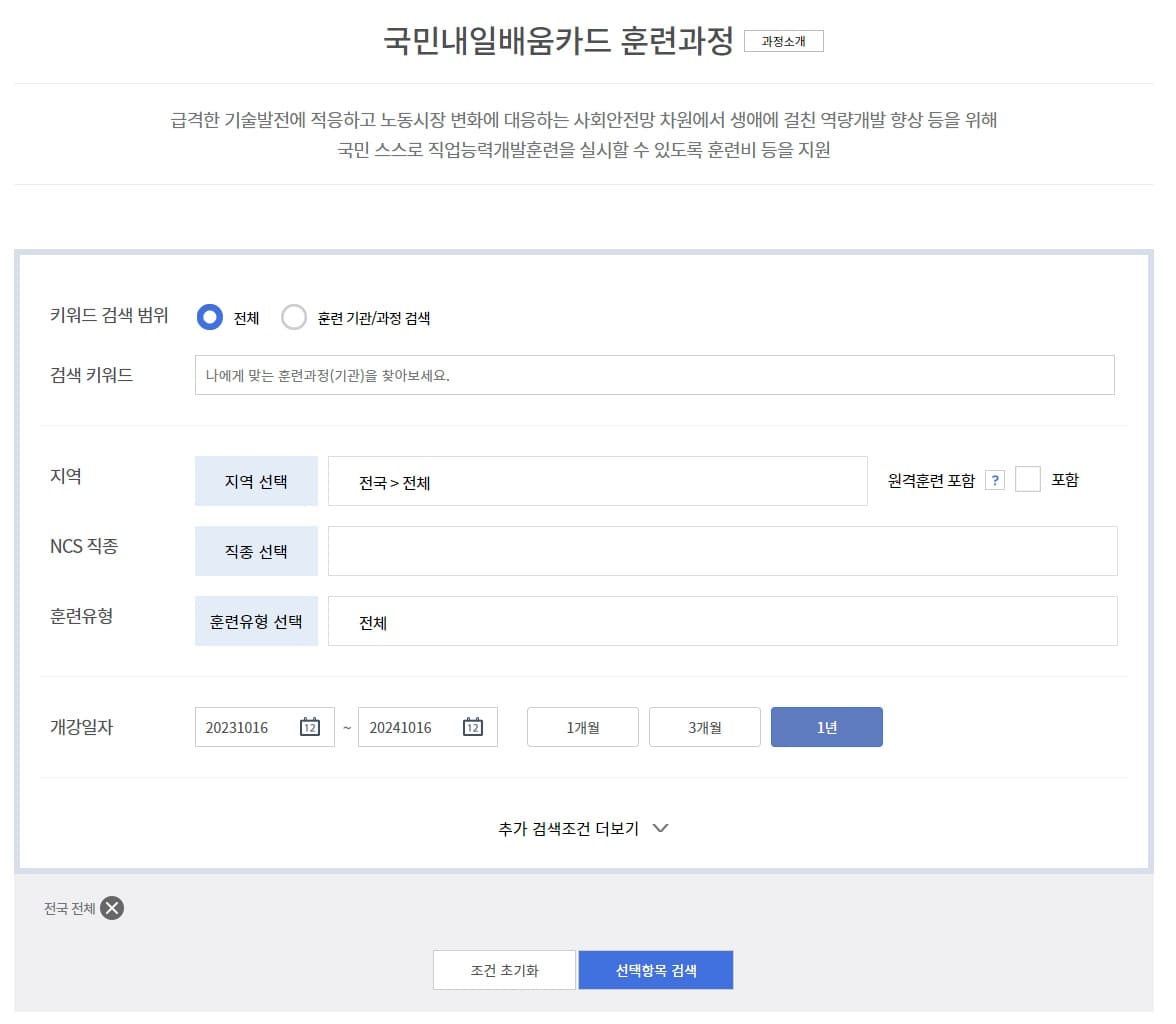Click the region field showing 전국 > 전체
The image size is (1176, 1024).
[x=598, y=480]
